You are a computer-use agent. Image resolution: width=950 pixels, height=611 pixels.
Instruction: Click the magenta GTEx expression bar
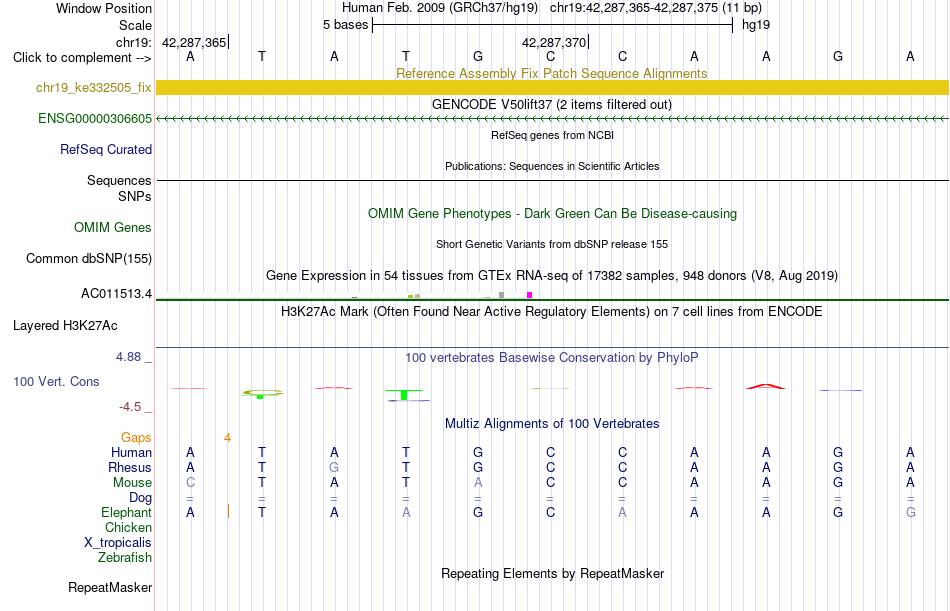click(x=530, y=295)
